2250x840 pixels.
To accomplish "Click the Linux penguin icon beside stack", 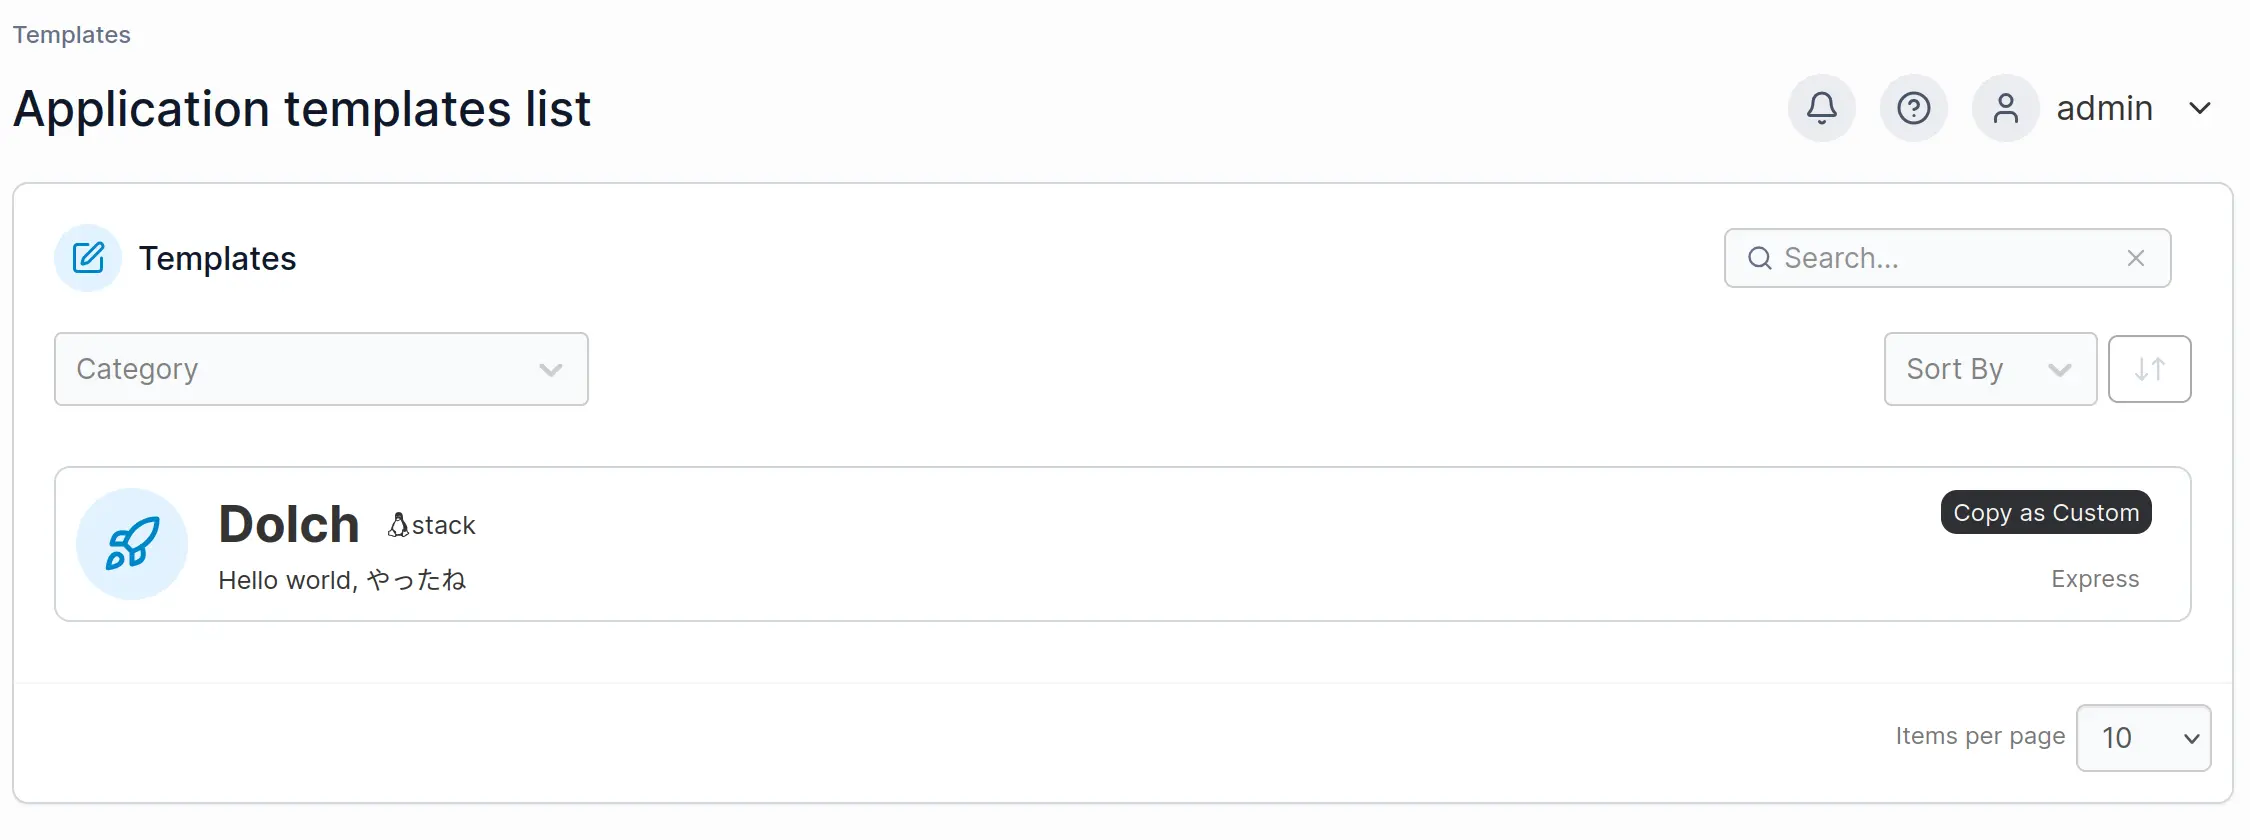I will click(x=398, y=525).
